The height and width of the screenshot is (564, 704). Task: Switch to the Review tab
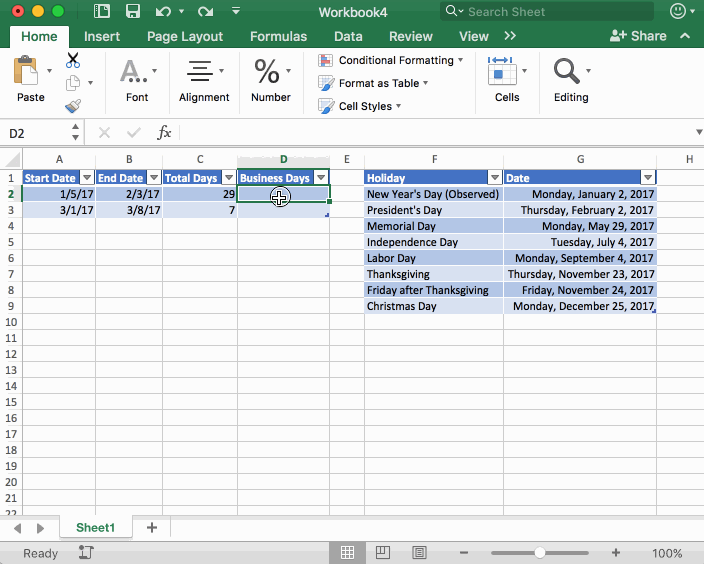point(411,36)
